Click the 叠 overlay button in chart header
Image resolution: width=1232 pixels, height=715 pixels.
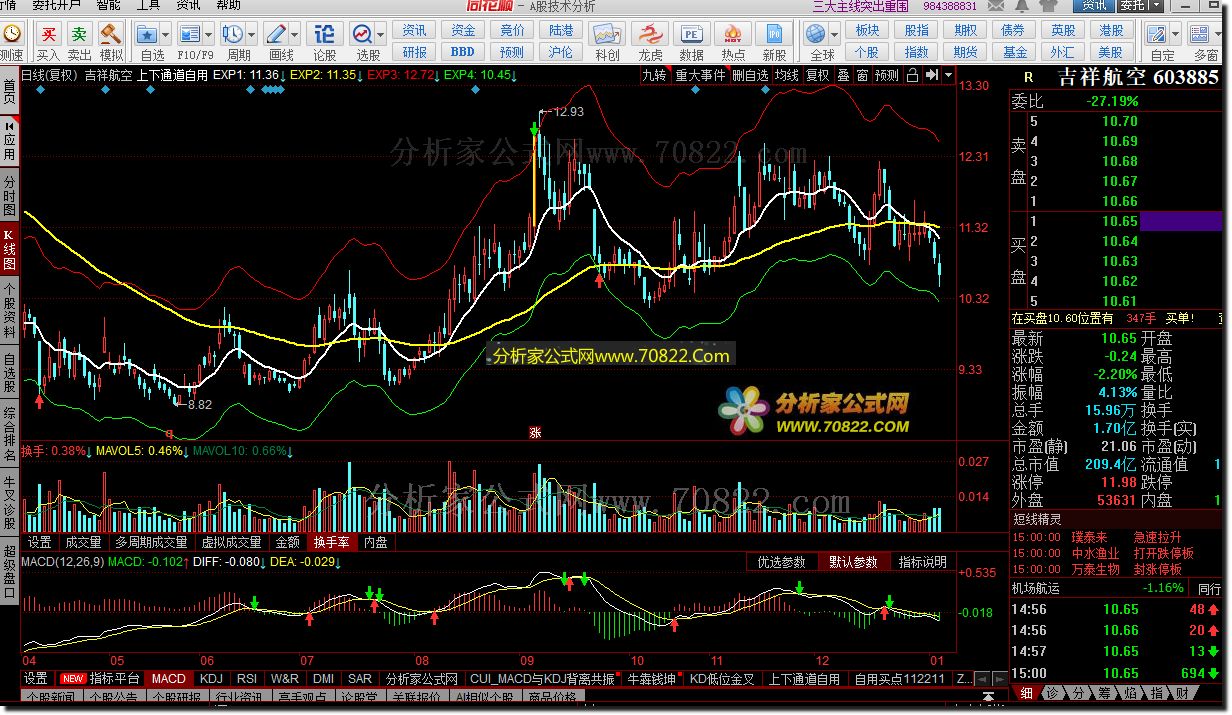point(843,75)
